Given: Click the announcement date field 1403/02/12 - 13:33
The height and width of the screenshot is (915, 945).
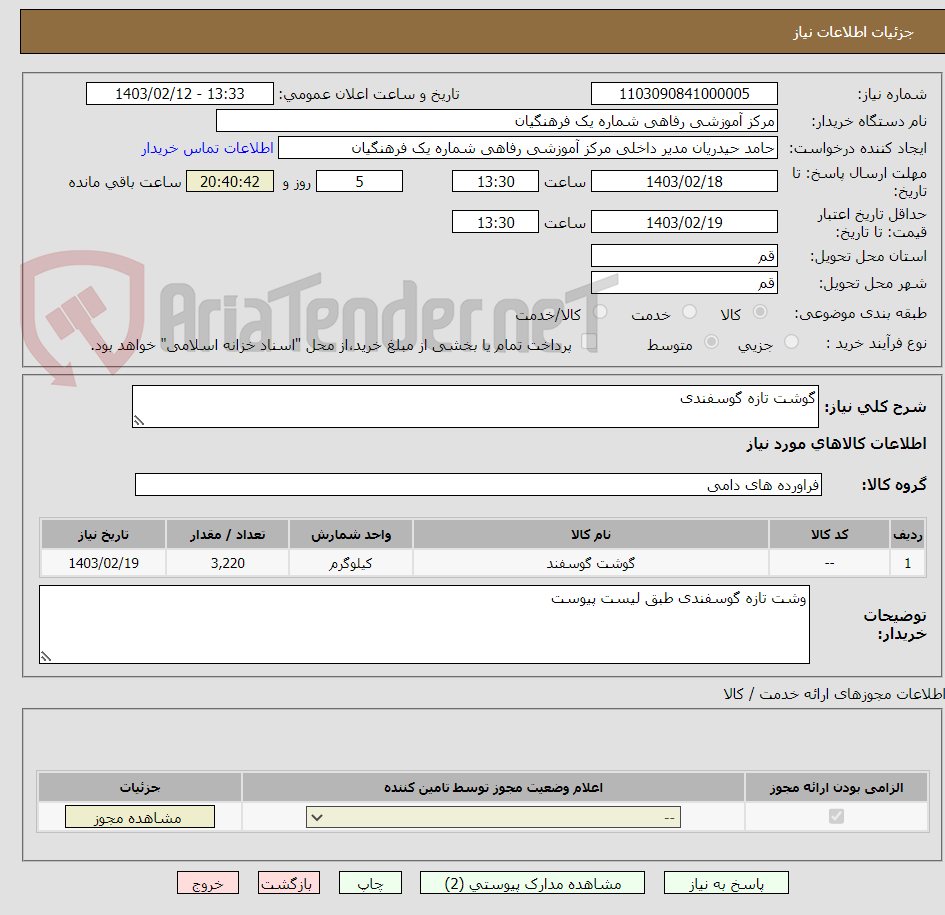Looking at the screenshot, I should 180,94.
